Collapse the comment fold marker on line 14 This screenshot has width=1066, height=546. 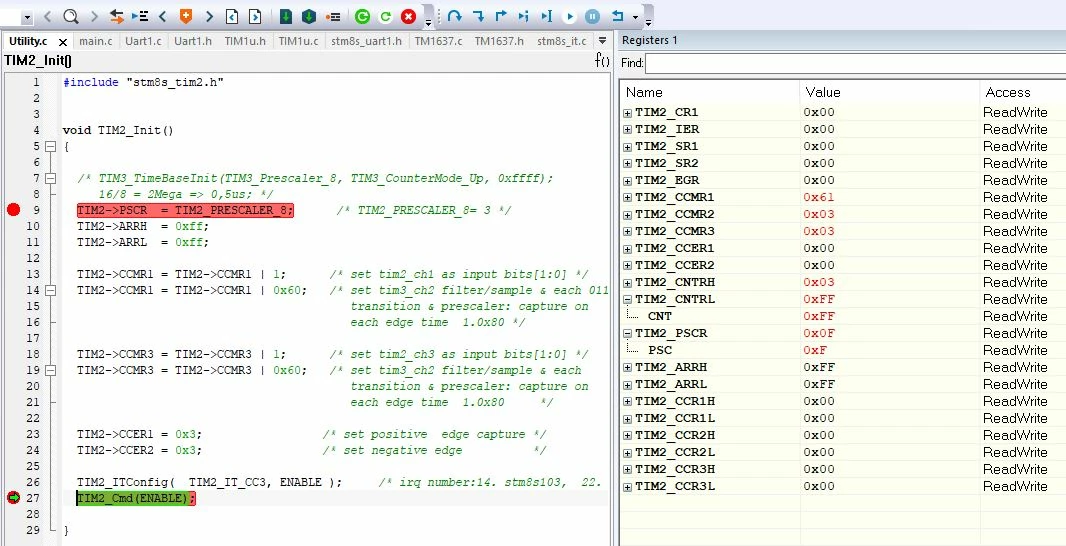coord(50,290)
